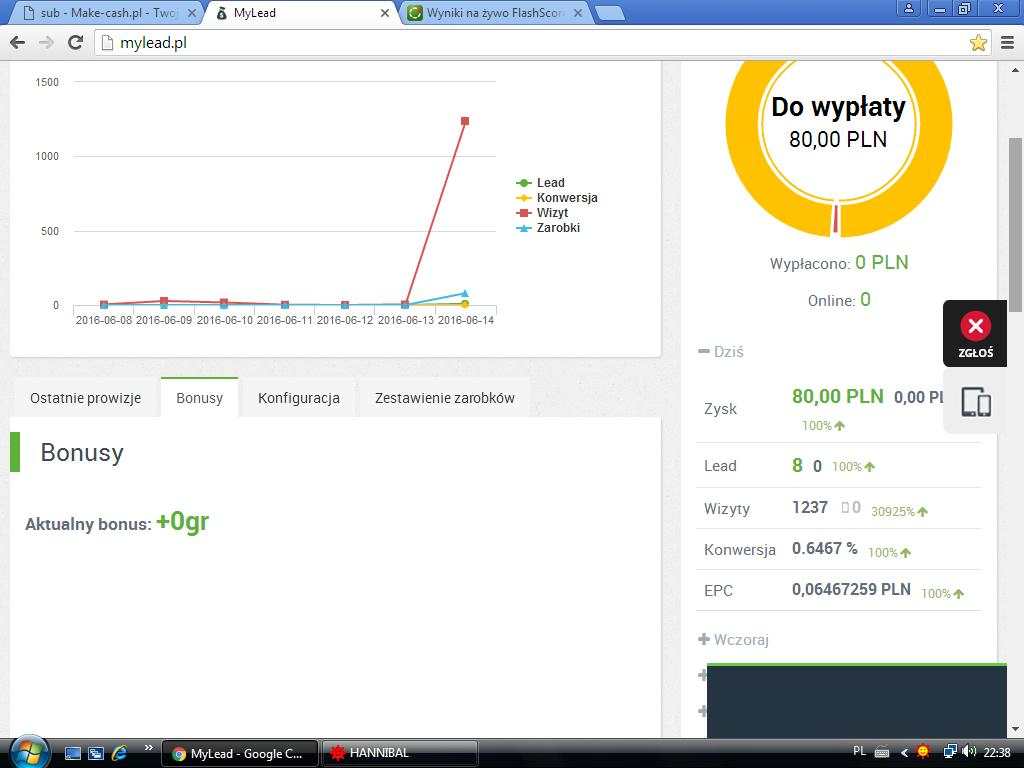
Task: Bookmark page with the star icon
Action: tap(978, 43)
